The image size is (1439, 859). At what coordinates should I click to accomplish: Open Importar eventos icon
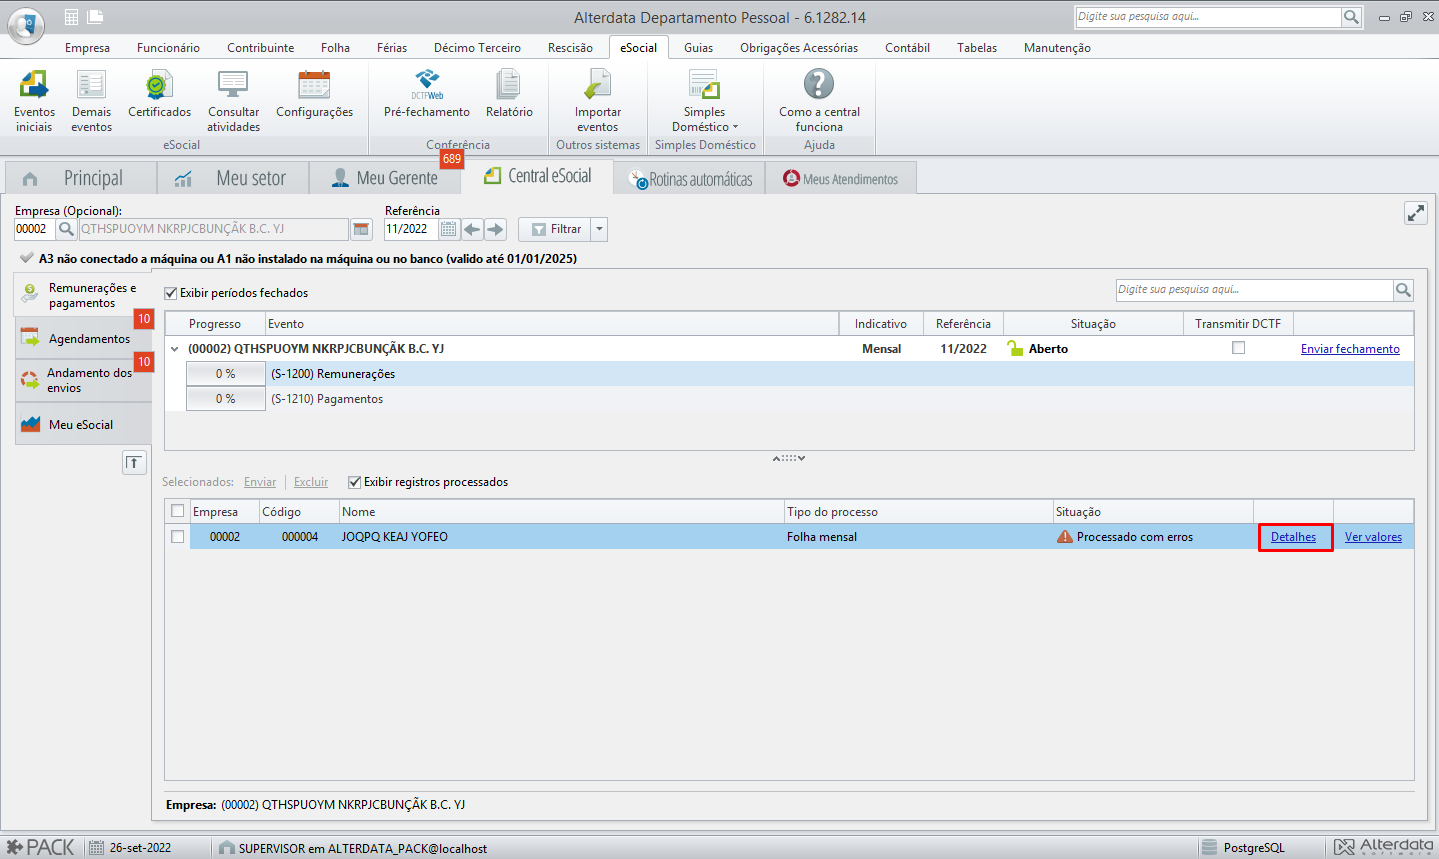[x=598, y=101]
